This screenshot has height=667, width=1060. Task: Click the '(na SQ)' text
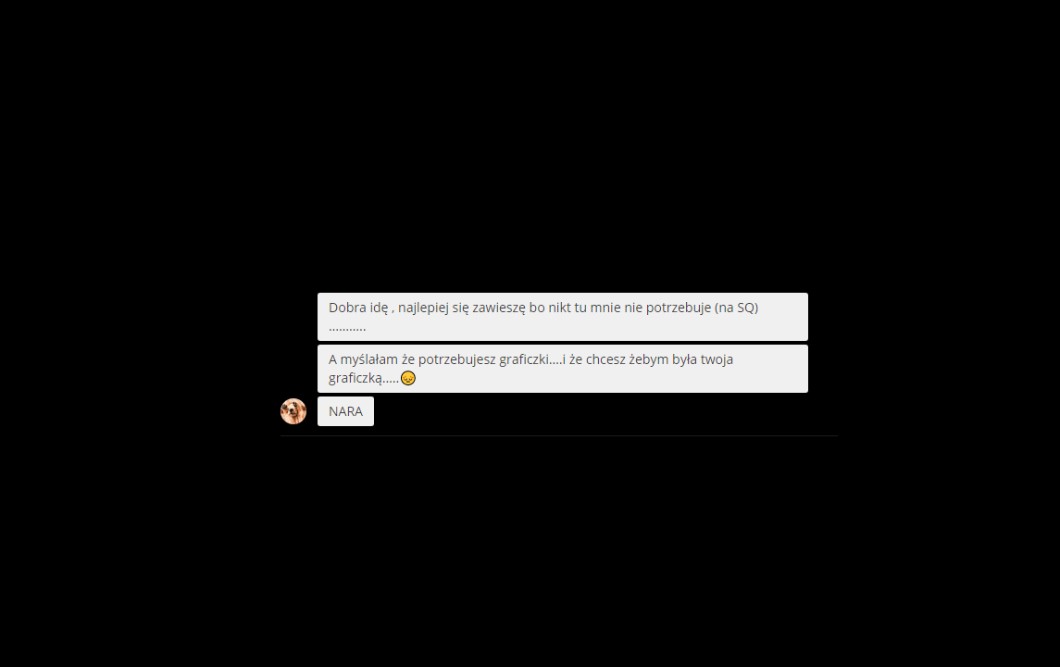click(736, 307)
